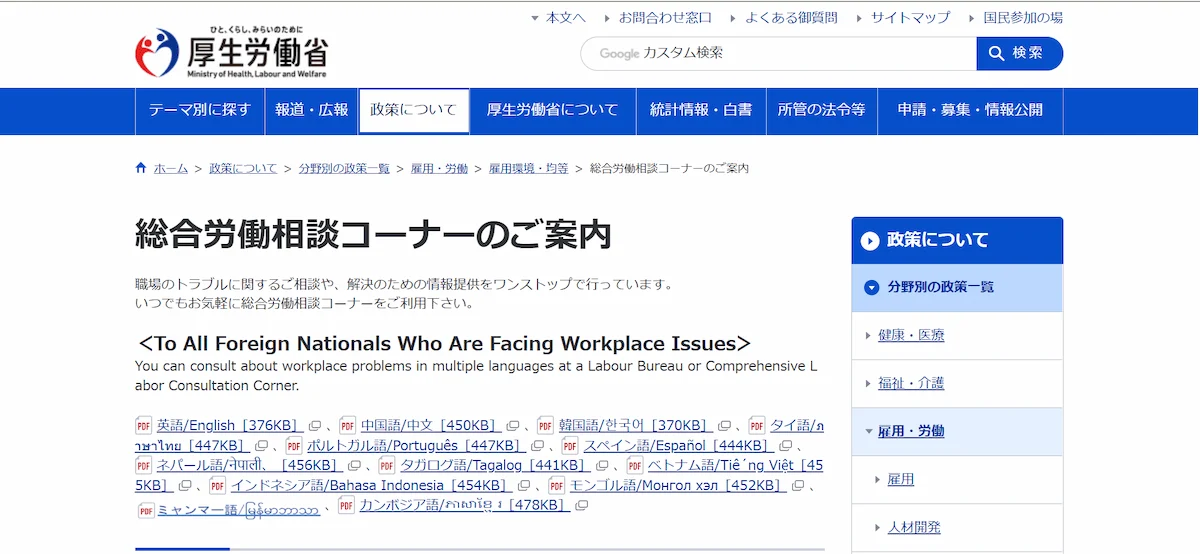Screen dimensions: 1200x554
Task: Click PDF icon beside タイ語
Action: pyautogui.click(x=757, y=424)
